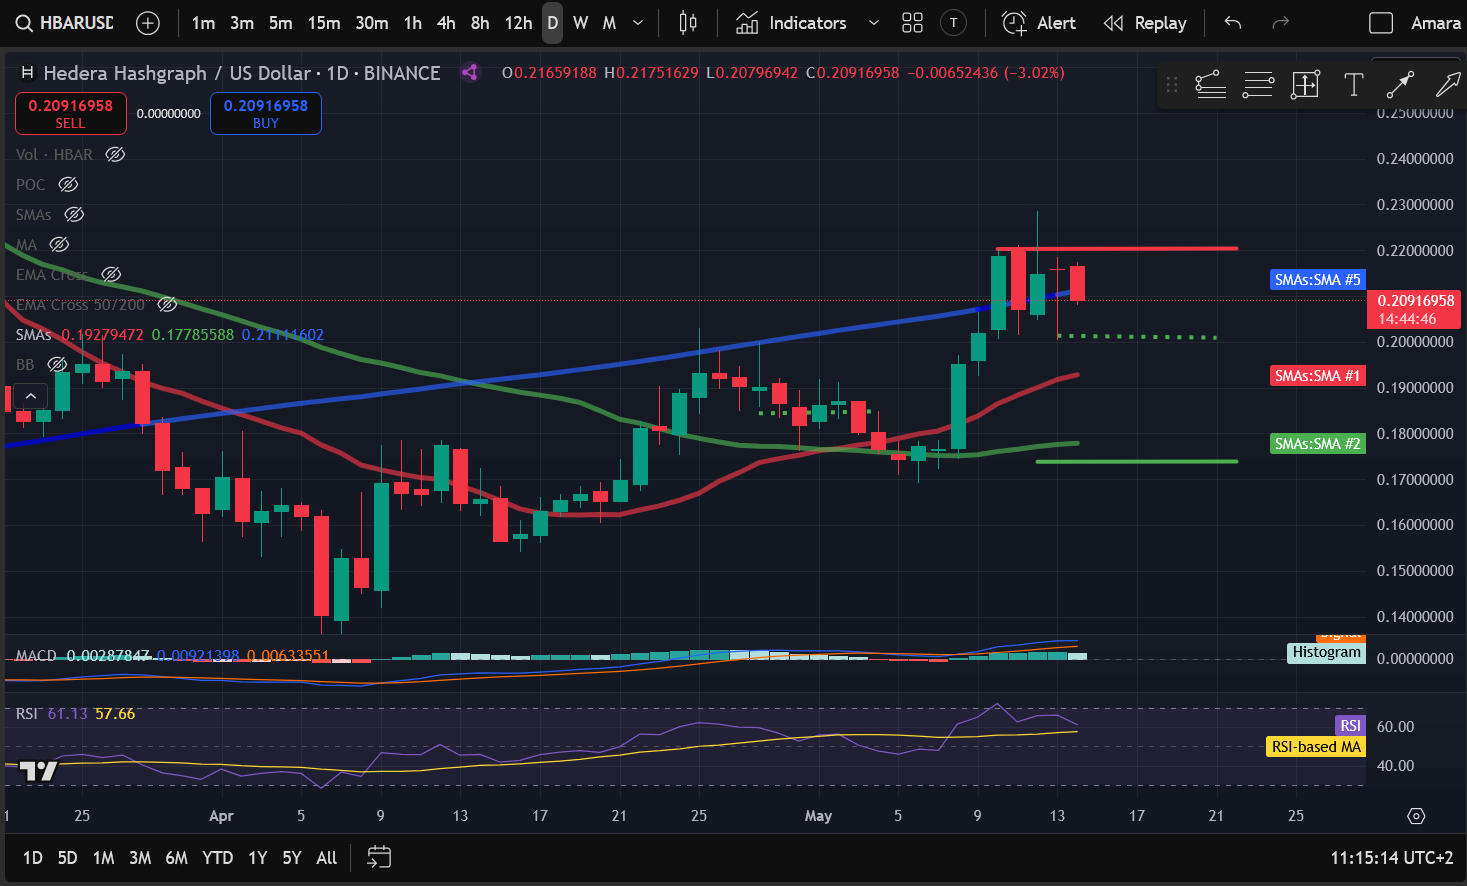Select the Text drawing tool
Screen dimensions: 1467x886
pos(1353,85)
